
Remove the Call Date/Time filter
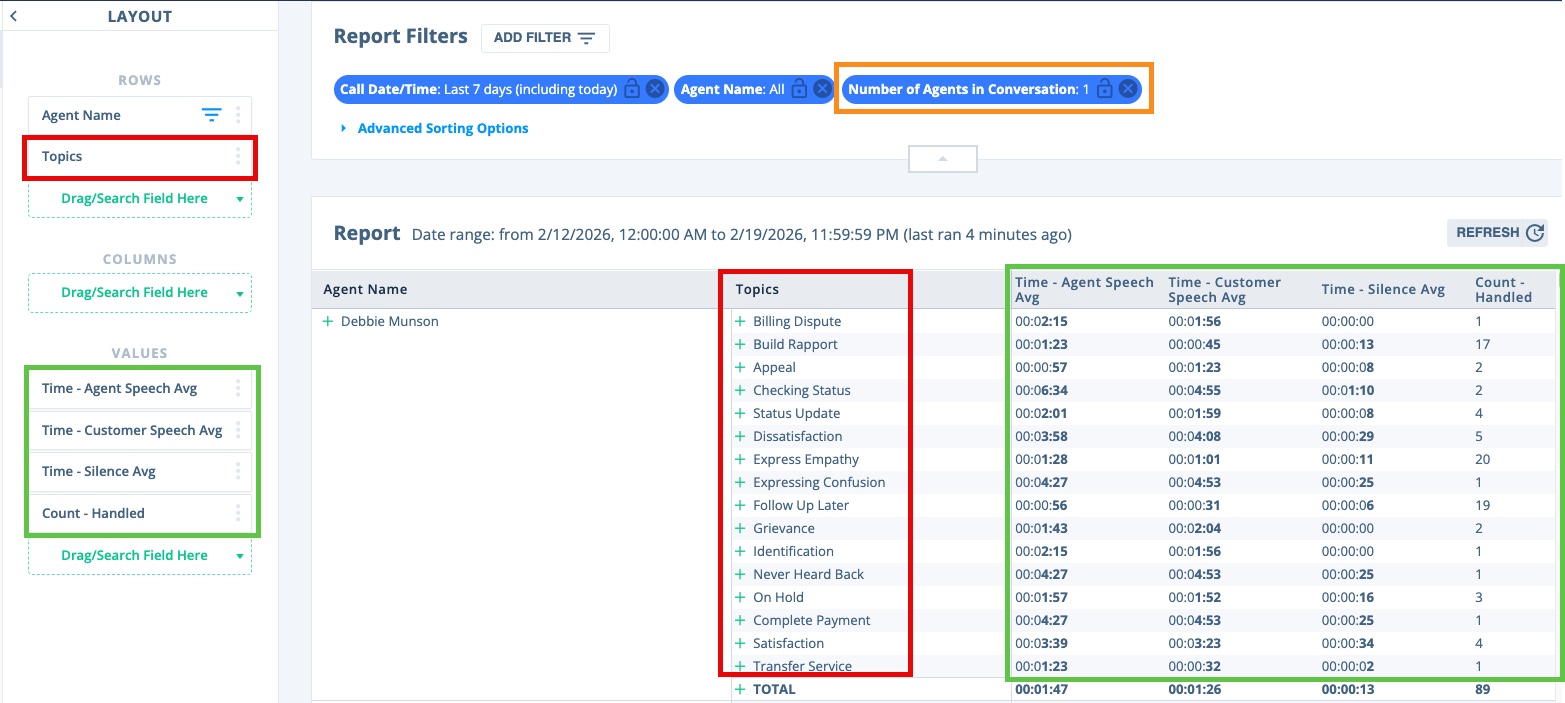pyautogui.click(x=654, y=89)
